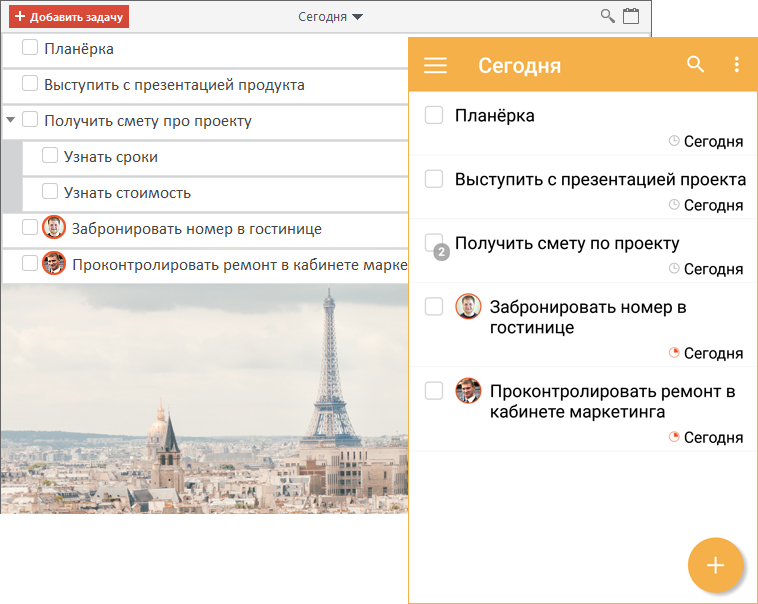Viewport: 758px width, 604px height.
Task: Open the Планёрка task text in mobile list
Action: [x=495, y=116]
